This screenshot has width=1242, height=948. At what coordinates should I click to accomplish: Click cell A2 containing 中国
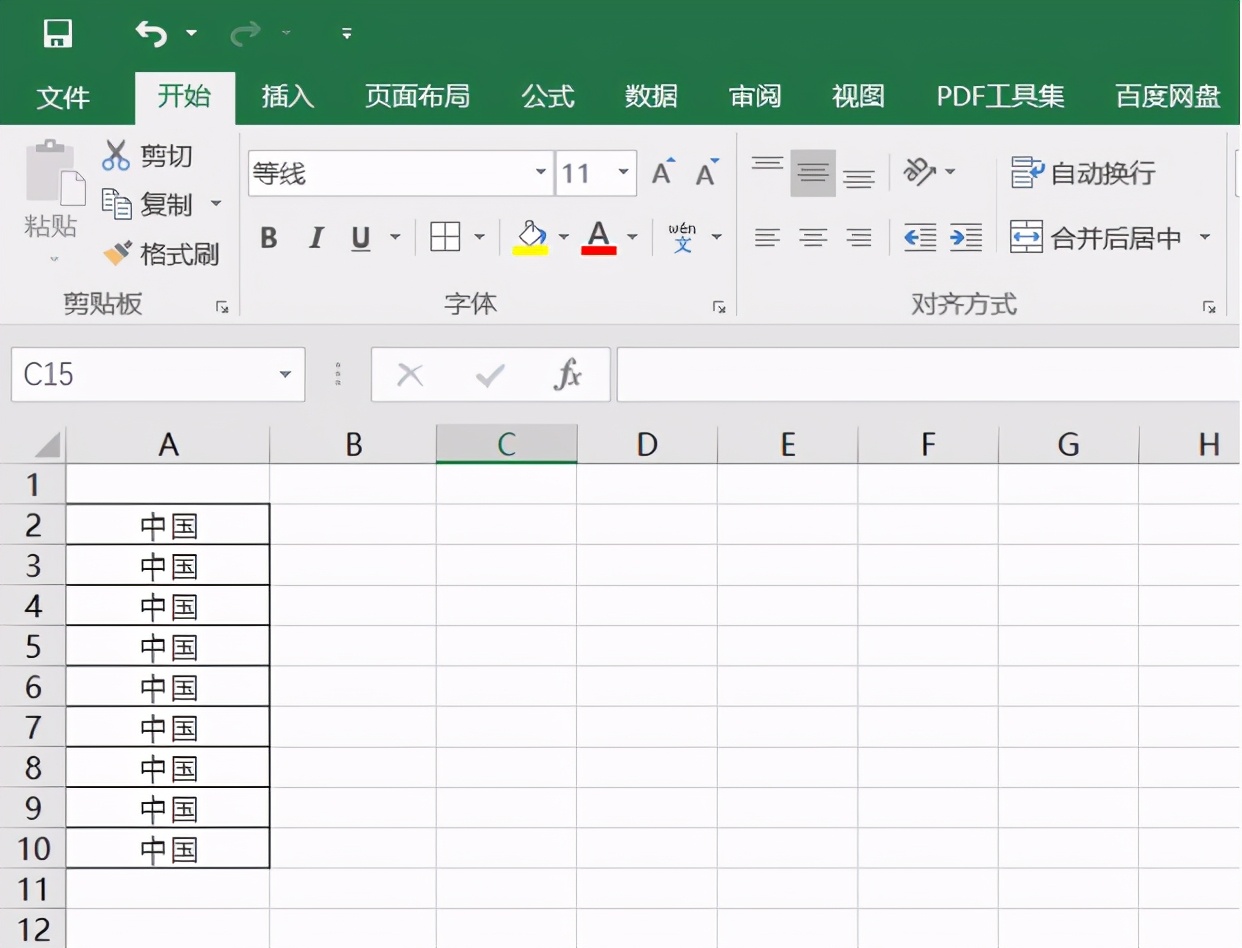pos(168,525)
